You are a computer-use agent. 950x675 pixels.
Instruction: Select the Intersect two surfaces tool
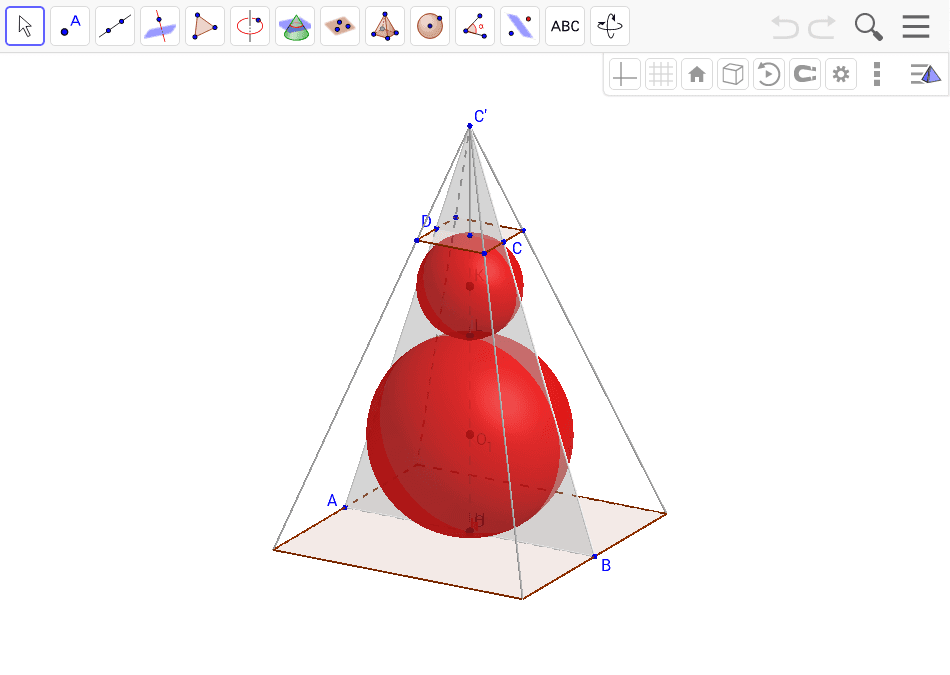[295, 26]
